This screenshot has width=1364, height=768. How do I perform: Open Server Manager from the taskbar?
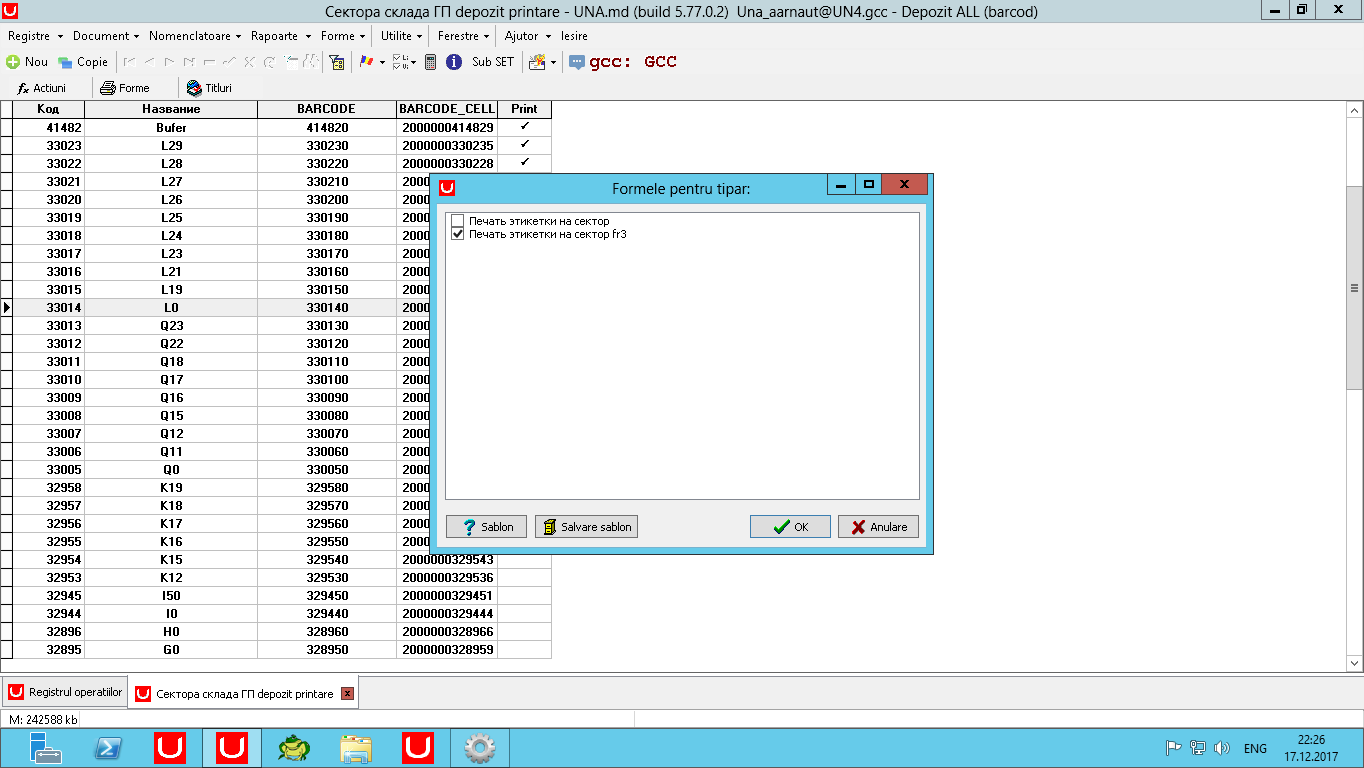click(46, 748)
